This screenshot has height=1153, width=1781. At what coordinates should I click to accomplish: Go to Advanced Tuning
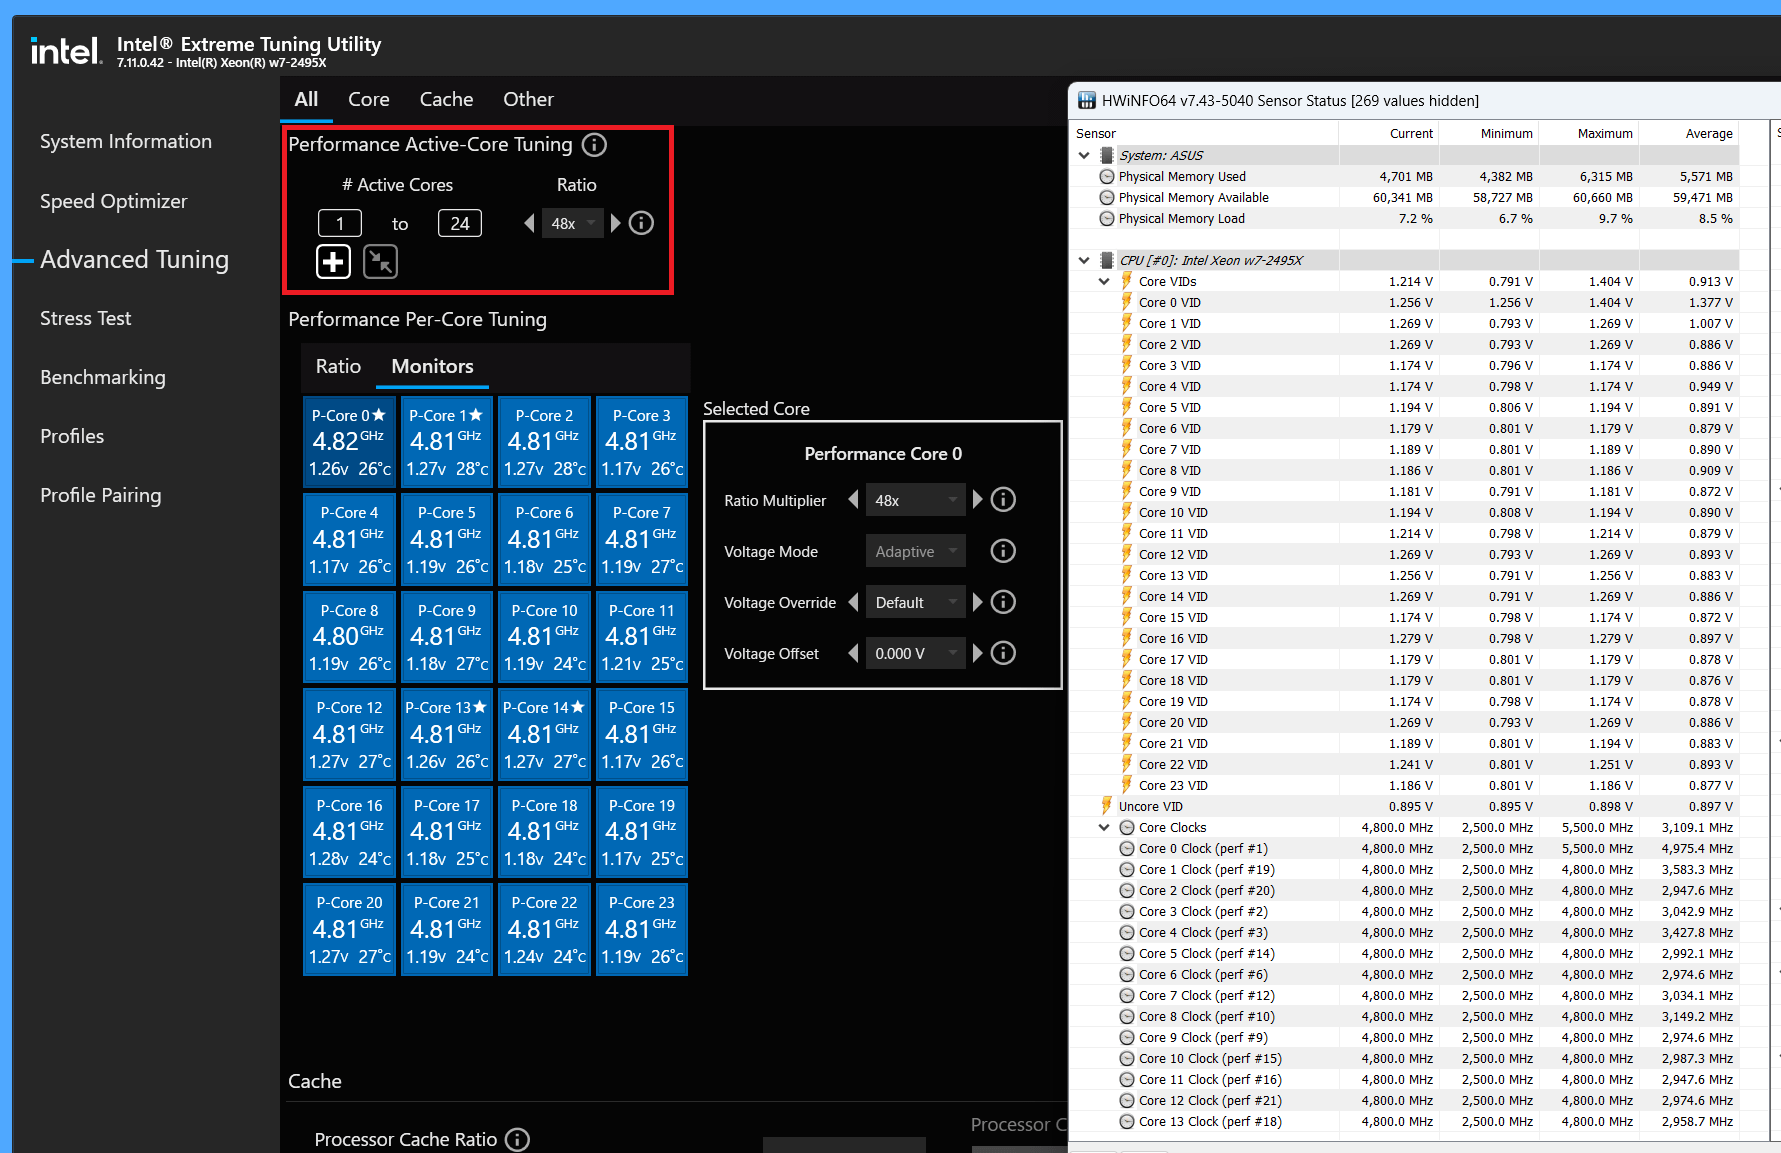pos(134,260)
